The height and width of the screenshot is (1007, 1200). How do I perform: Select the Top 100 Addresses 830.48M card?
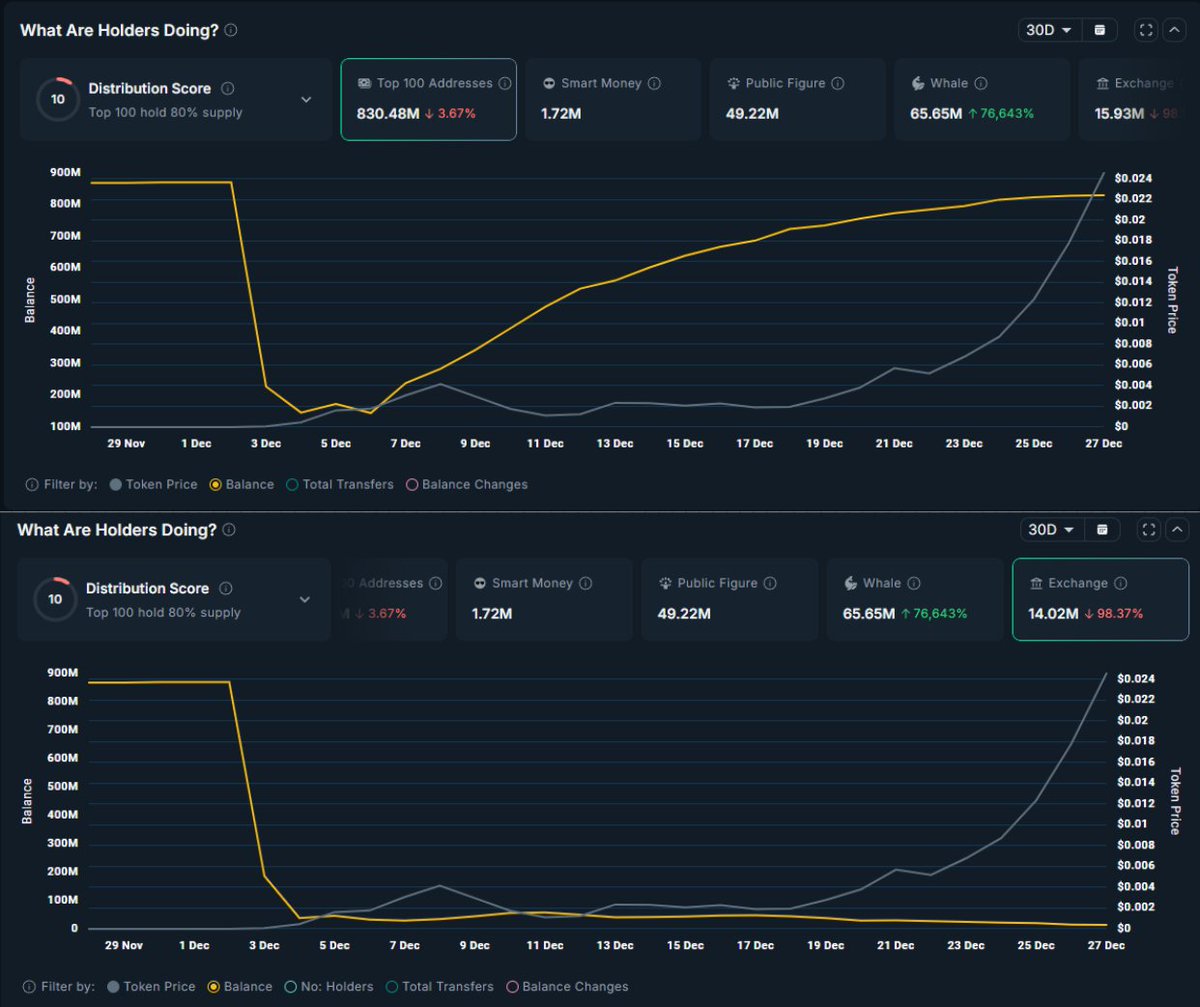[428, 99]
